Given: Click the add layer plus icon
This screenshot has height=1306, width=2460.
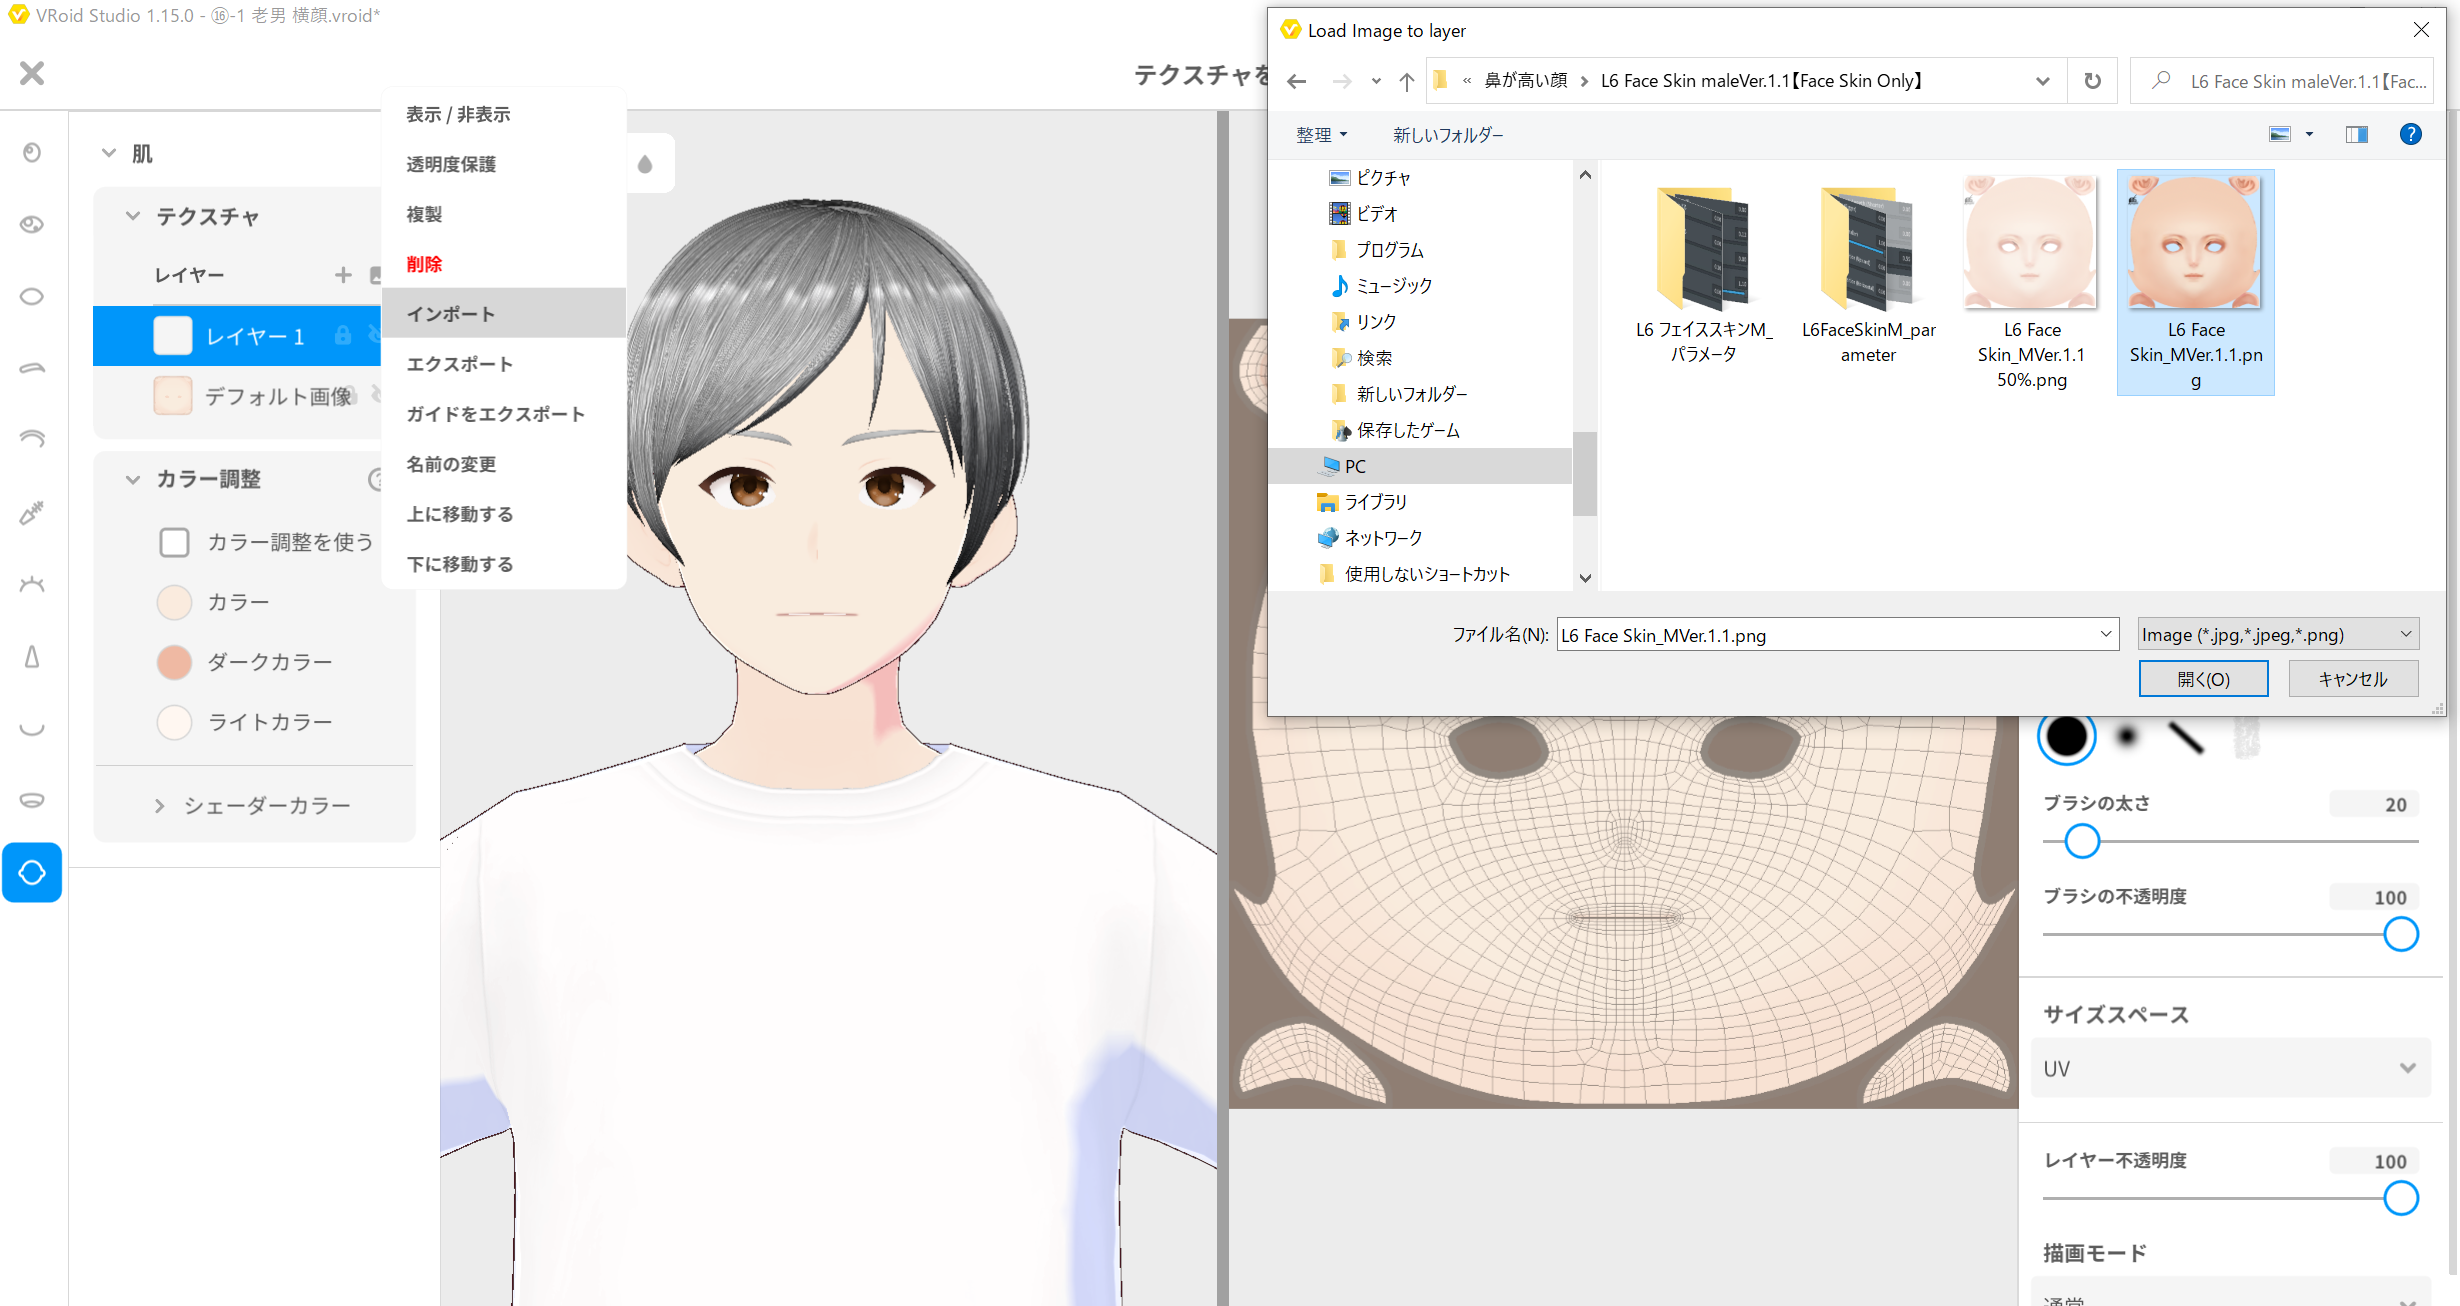Looking at the screenshot, I should tap(343, 275).
